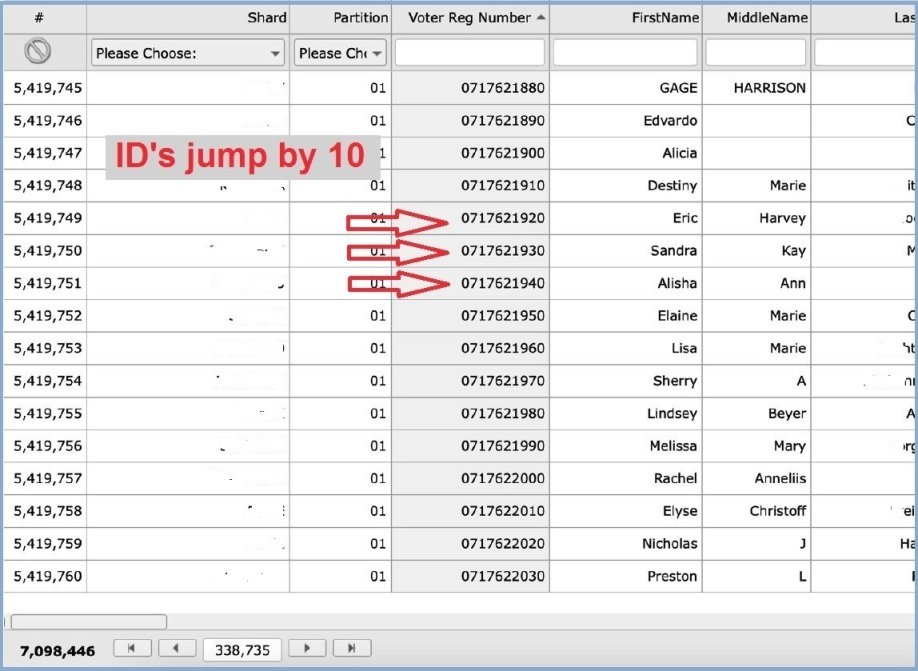Screen dimensions: 918x671
Task: Sort by the FirstName column header
Action: point(664,18)
